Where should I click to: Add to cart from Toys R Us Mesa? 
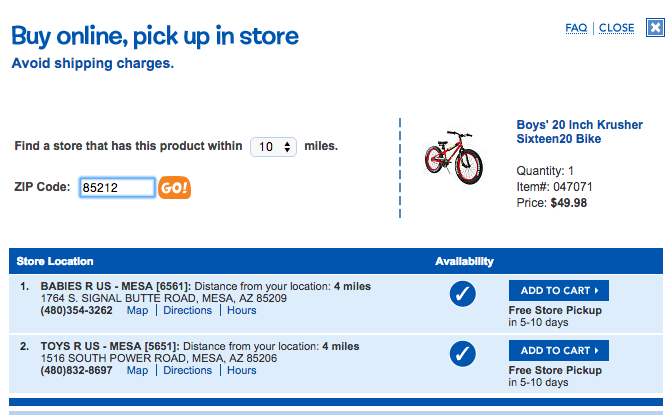[x=559, y=351]
